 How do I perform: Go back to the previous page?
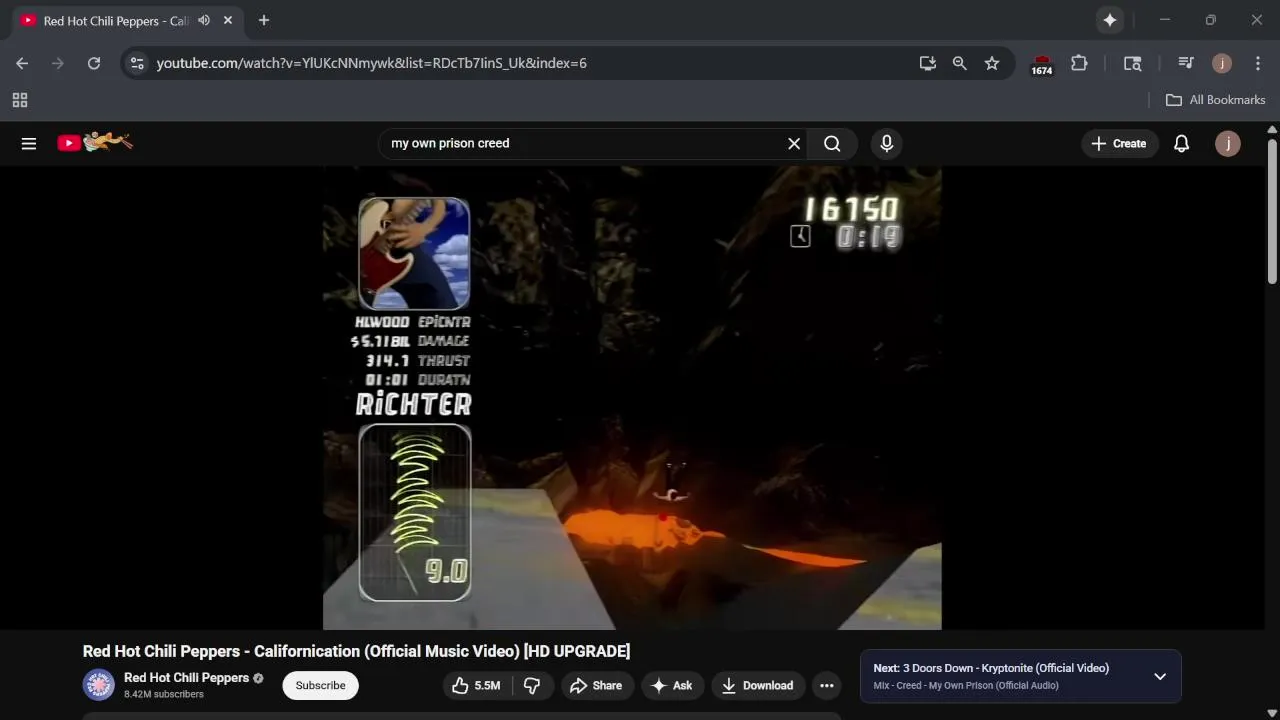click(x=22, y=63)
